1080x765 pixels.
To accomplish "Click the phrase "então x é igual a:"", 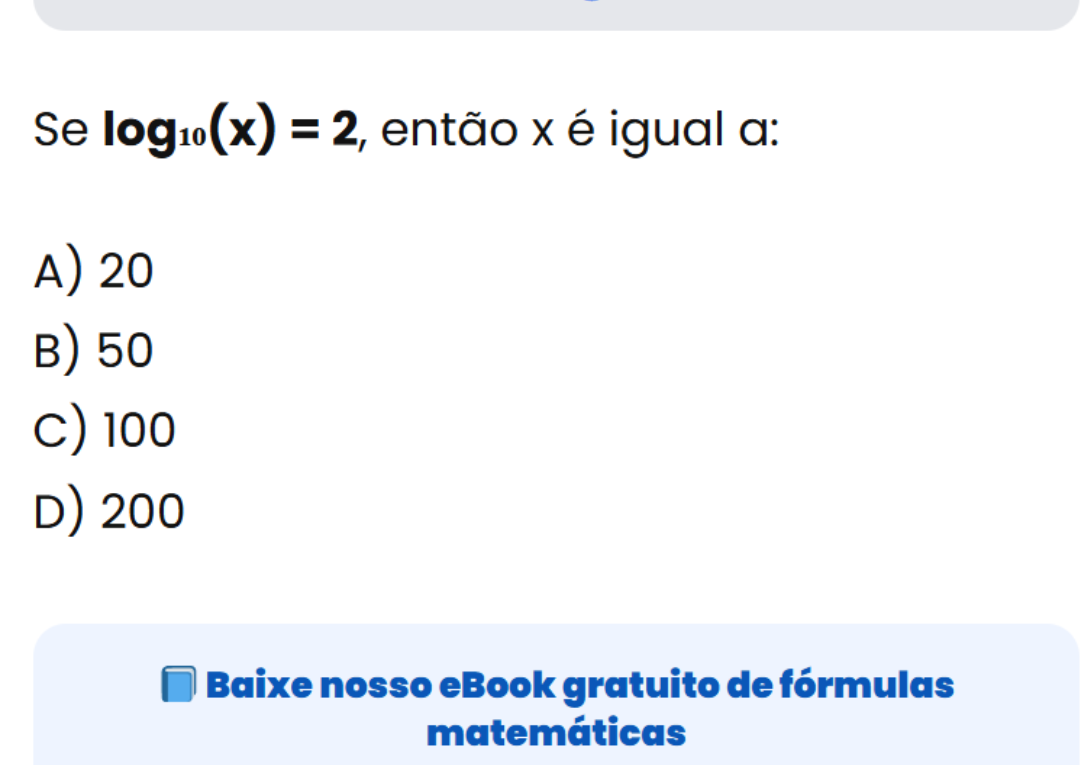I will click(x=580, y=131).
